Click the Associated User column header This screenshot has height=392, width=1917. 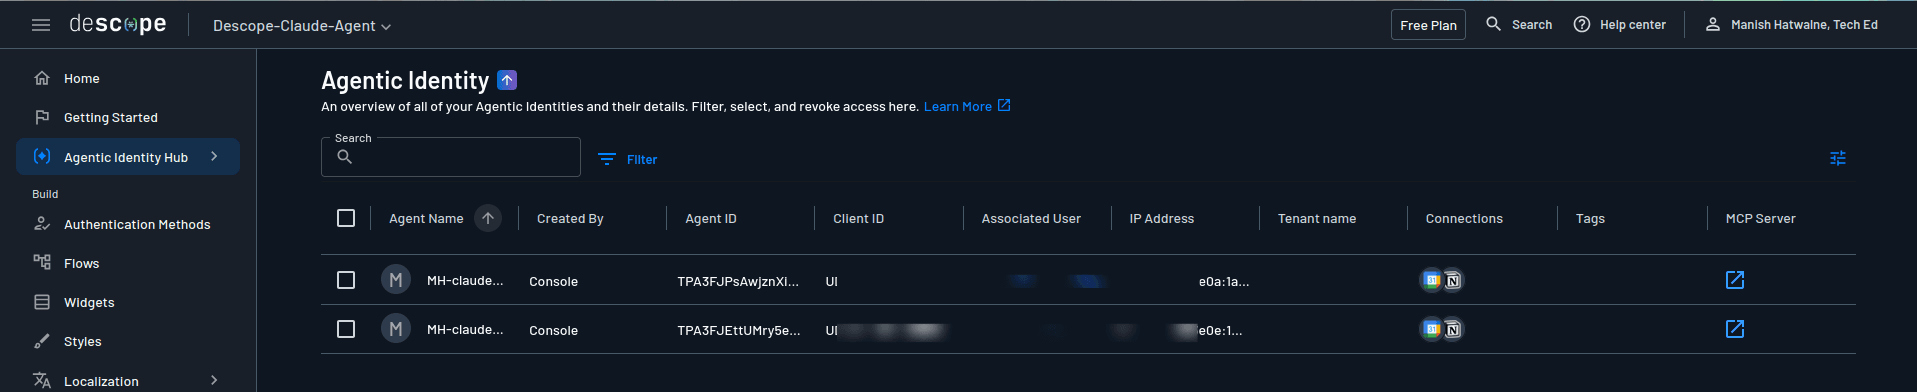(x=1031, y=218)
